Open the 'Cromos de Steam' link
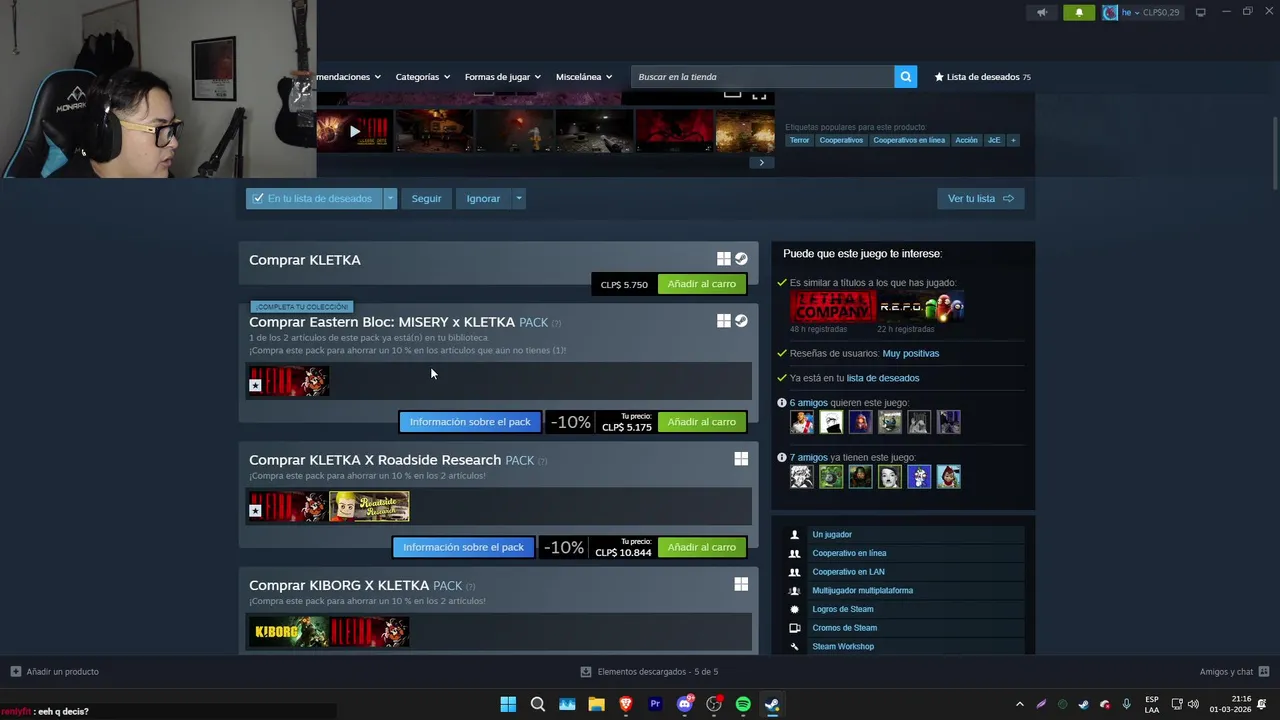Screen dimensions: 1280x720 [845, 628]
